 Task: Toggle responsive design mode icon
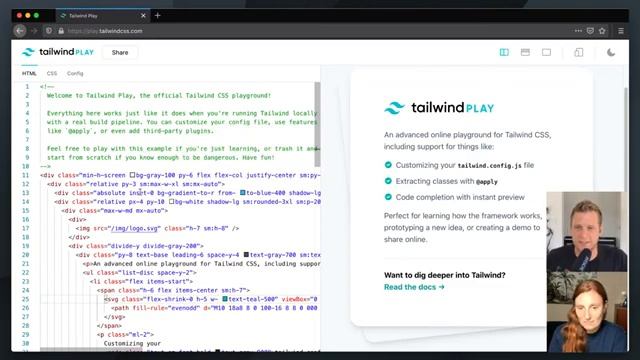click(579, 52)
